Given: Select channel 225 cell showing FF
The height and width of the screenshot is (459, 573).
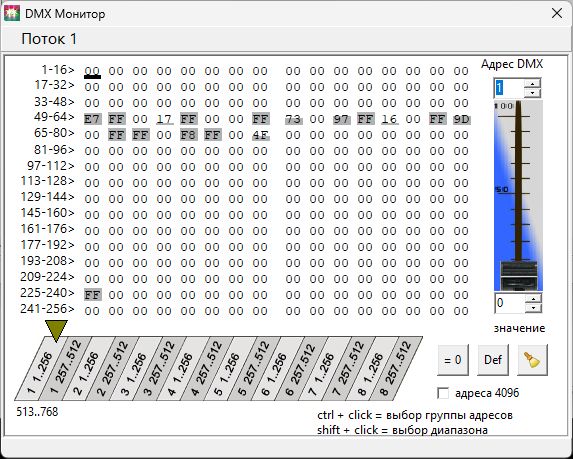Looking at the screenshot, I should pyautogui.click(x=92, y=295).
